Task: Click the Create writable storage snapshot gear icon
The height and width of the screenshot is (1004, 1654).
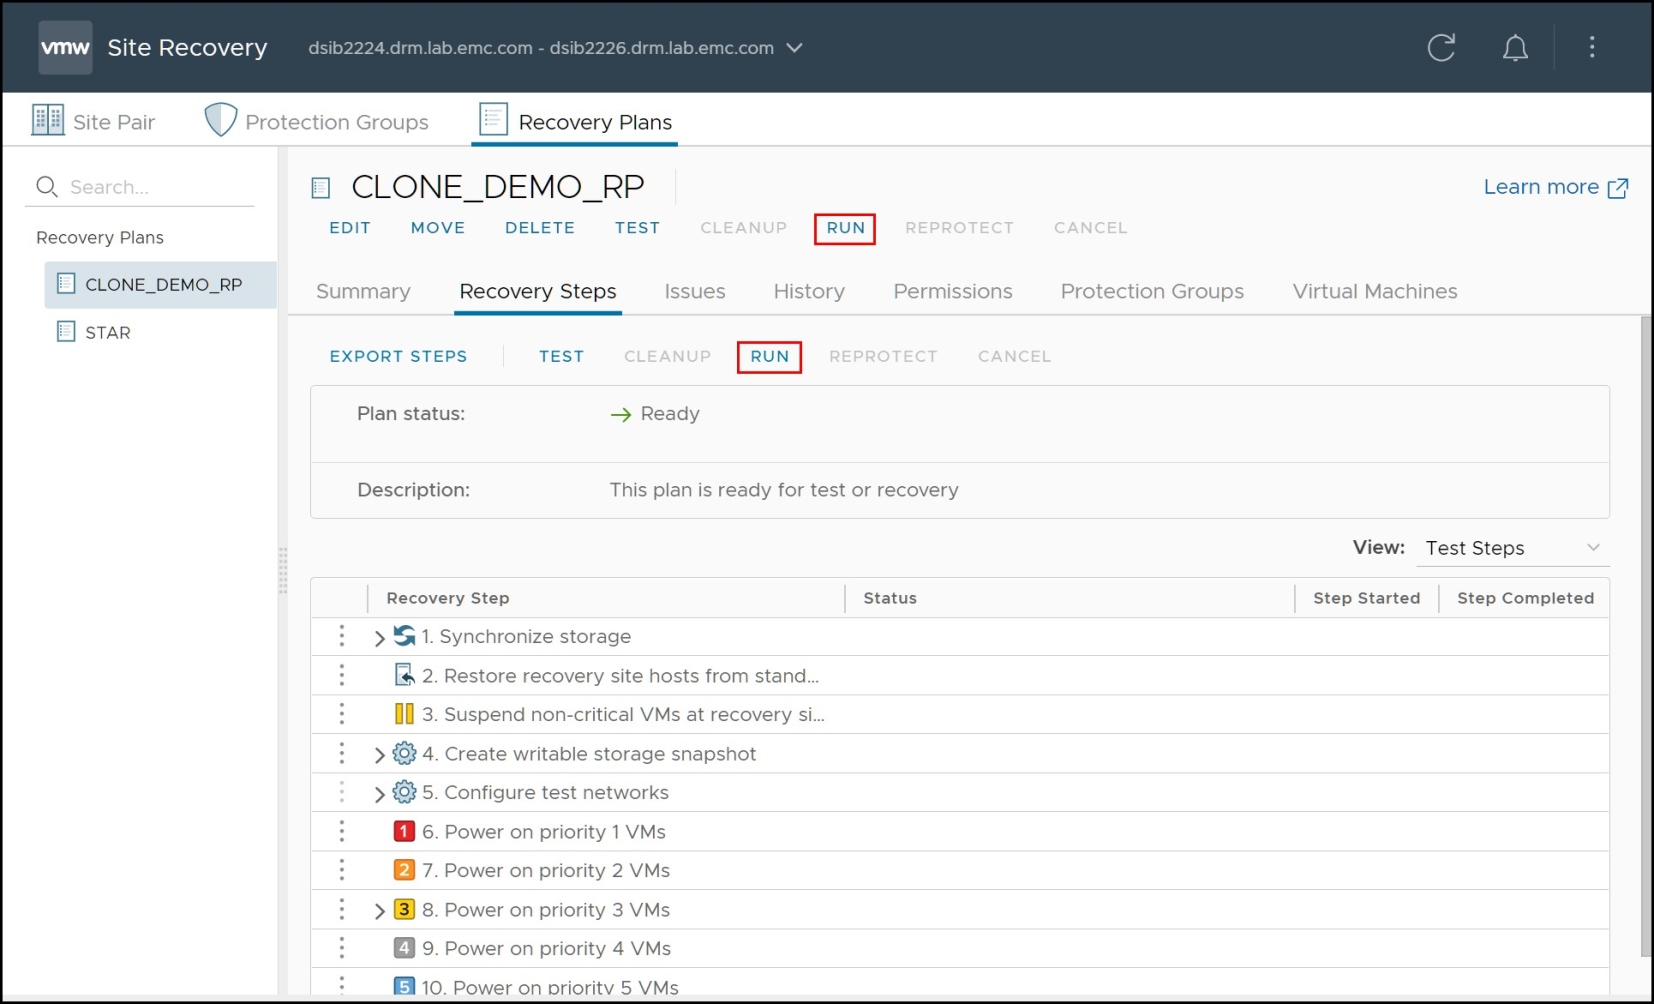Action: coord(404,753)
